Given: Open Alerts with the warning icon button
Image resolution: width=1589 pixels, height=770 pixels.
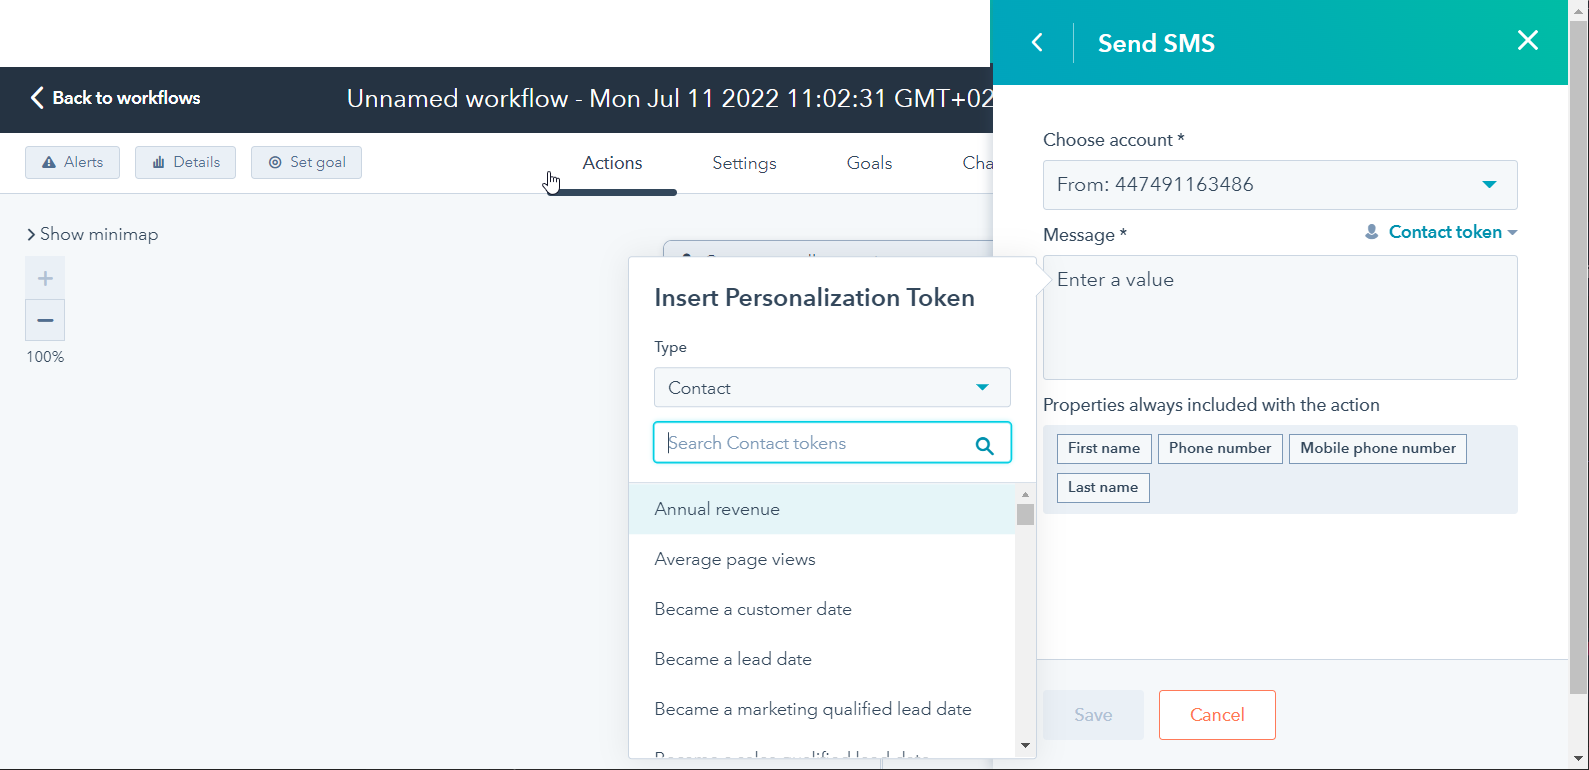Looking at the screenshot, I should (x=72, y=162).
